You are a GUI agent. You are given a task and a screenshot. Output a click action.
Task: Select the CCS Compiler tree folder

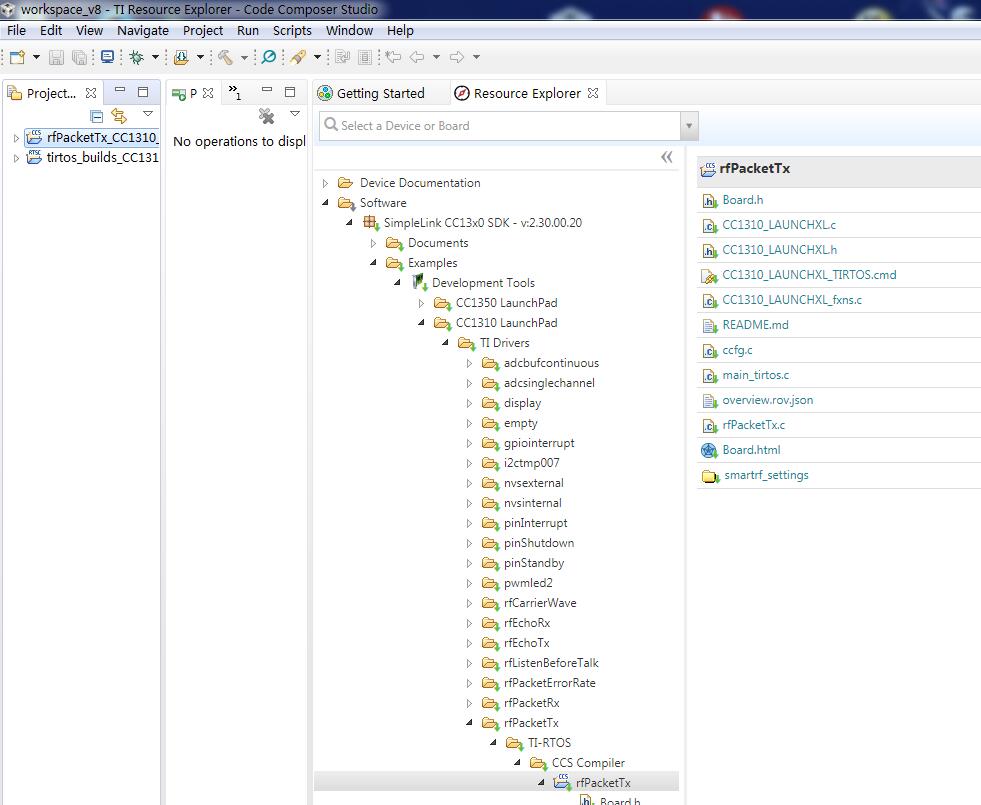[x=588, y=763]
